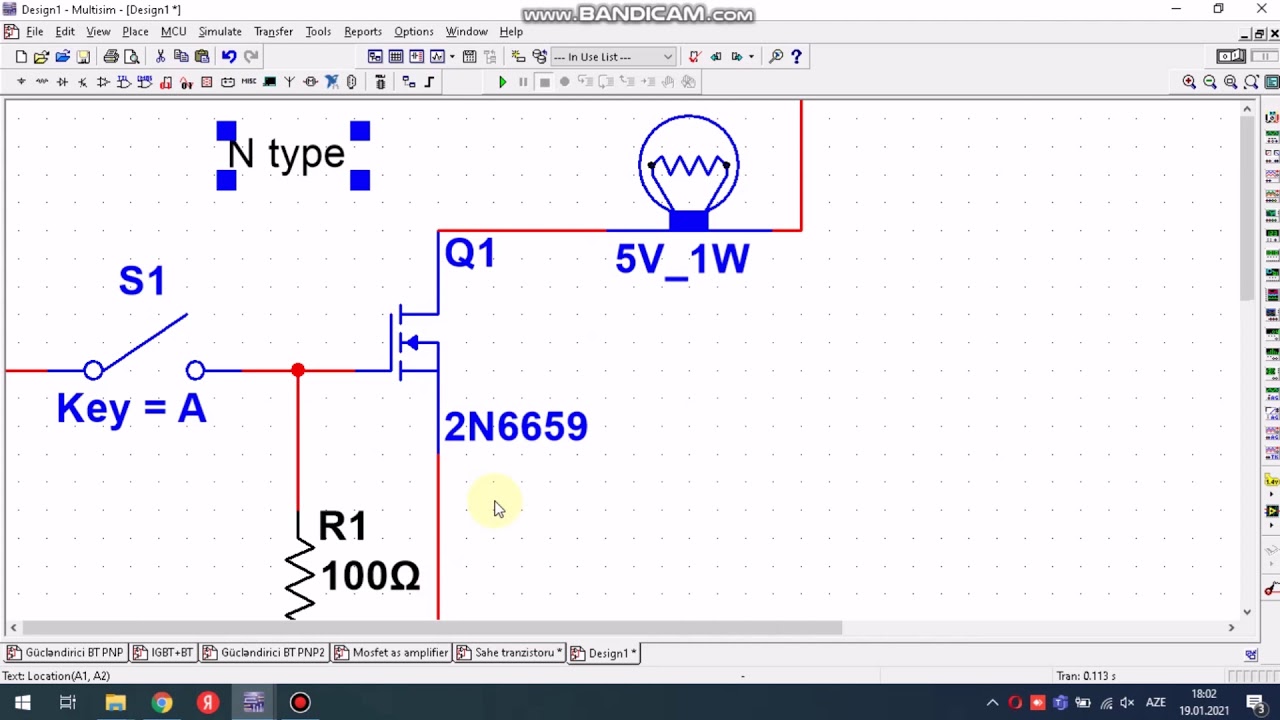Place Electromechanical motor component icon
Screen dimensions: 1280x720
pyautogui.click(x=311, y=81)
